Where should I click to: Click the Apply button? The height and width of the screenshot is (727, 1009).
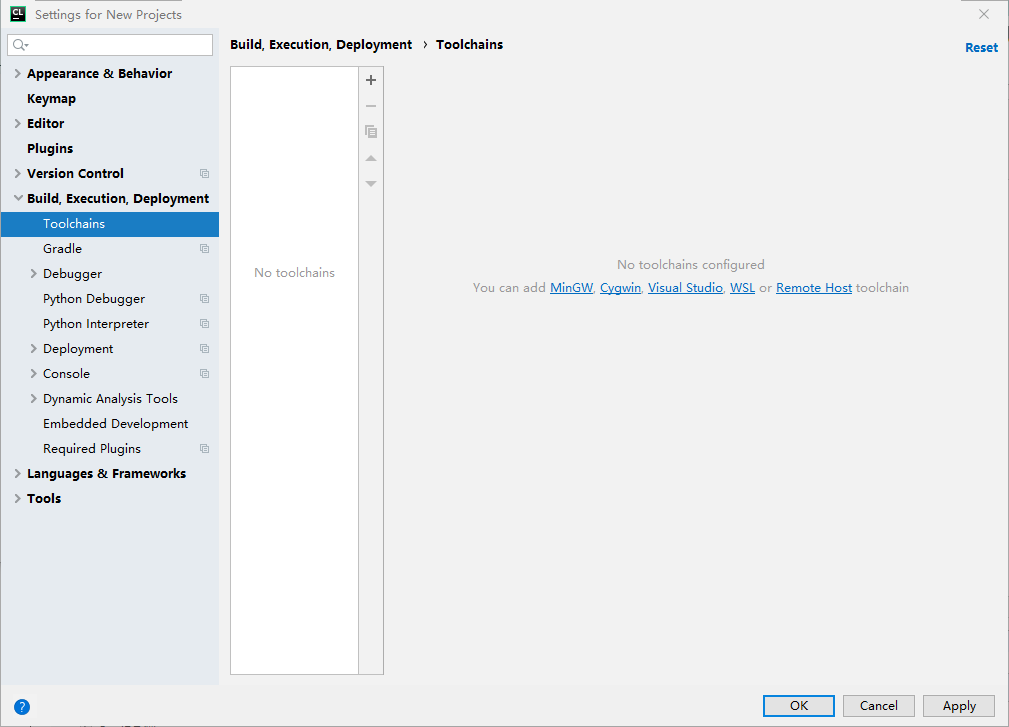(959, 706)
